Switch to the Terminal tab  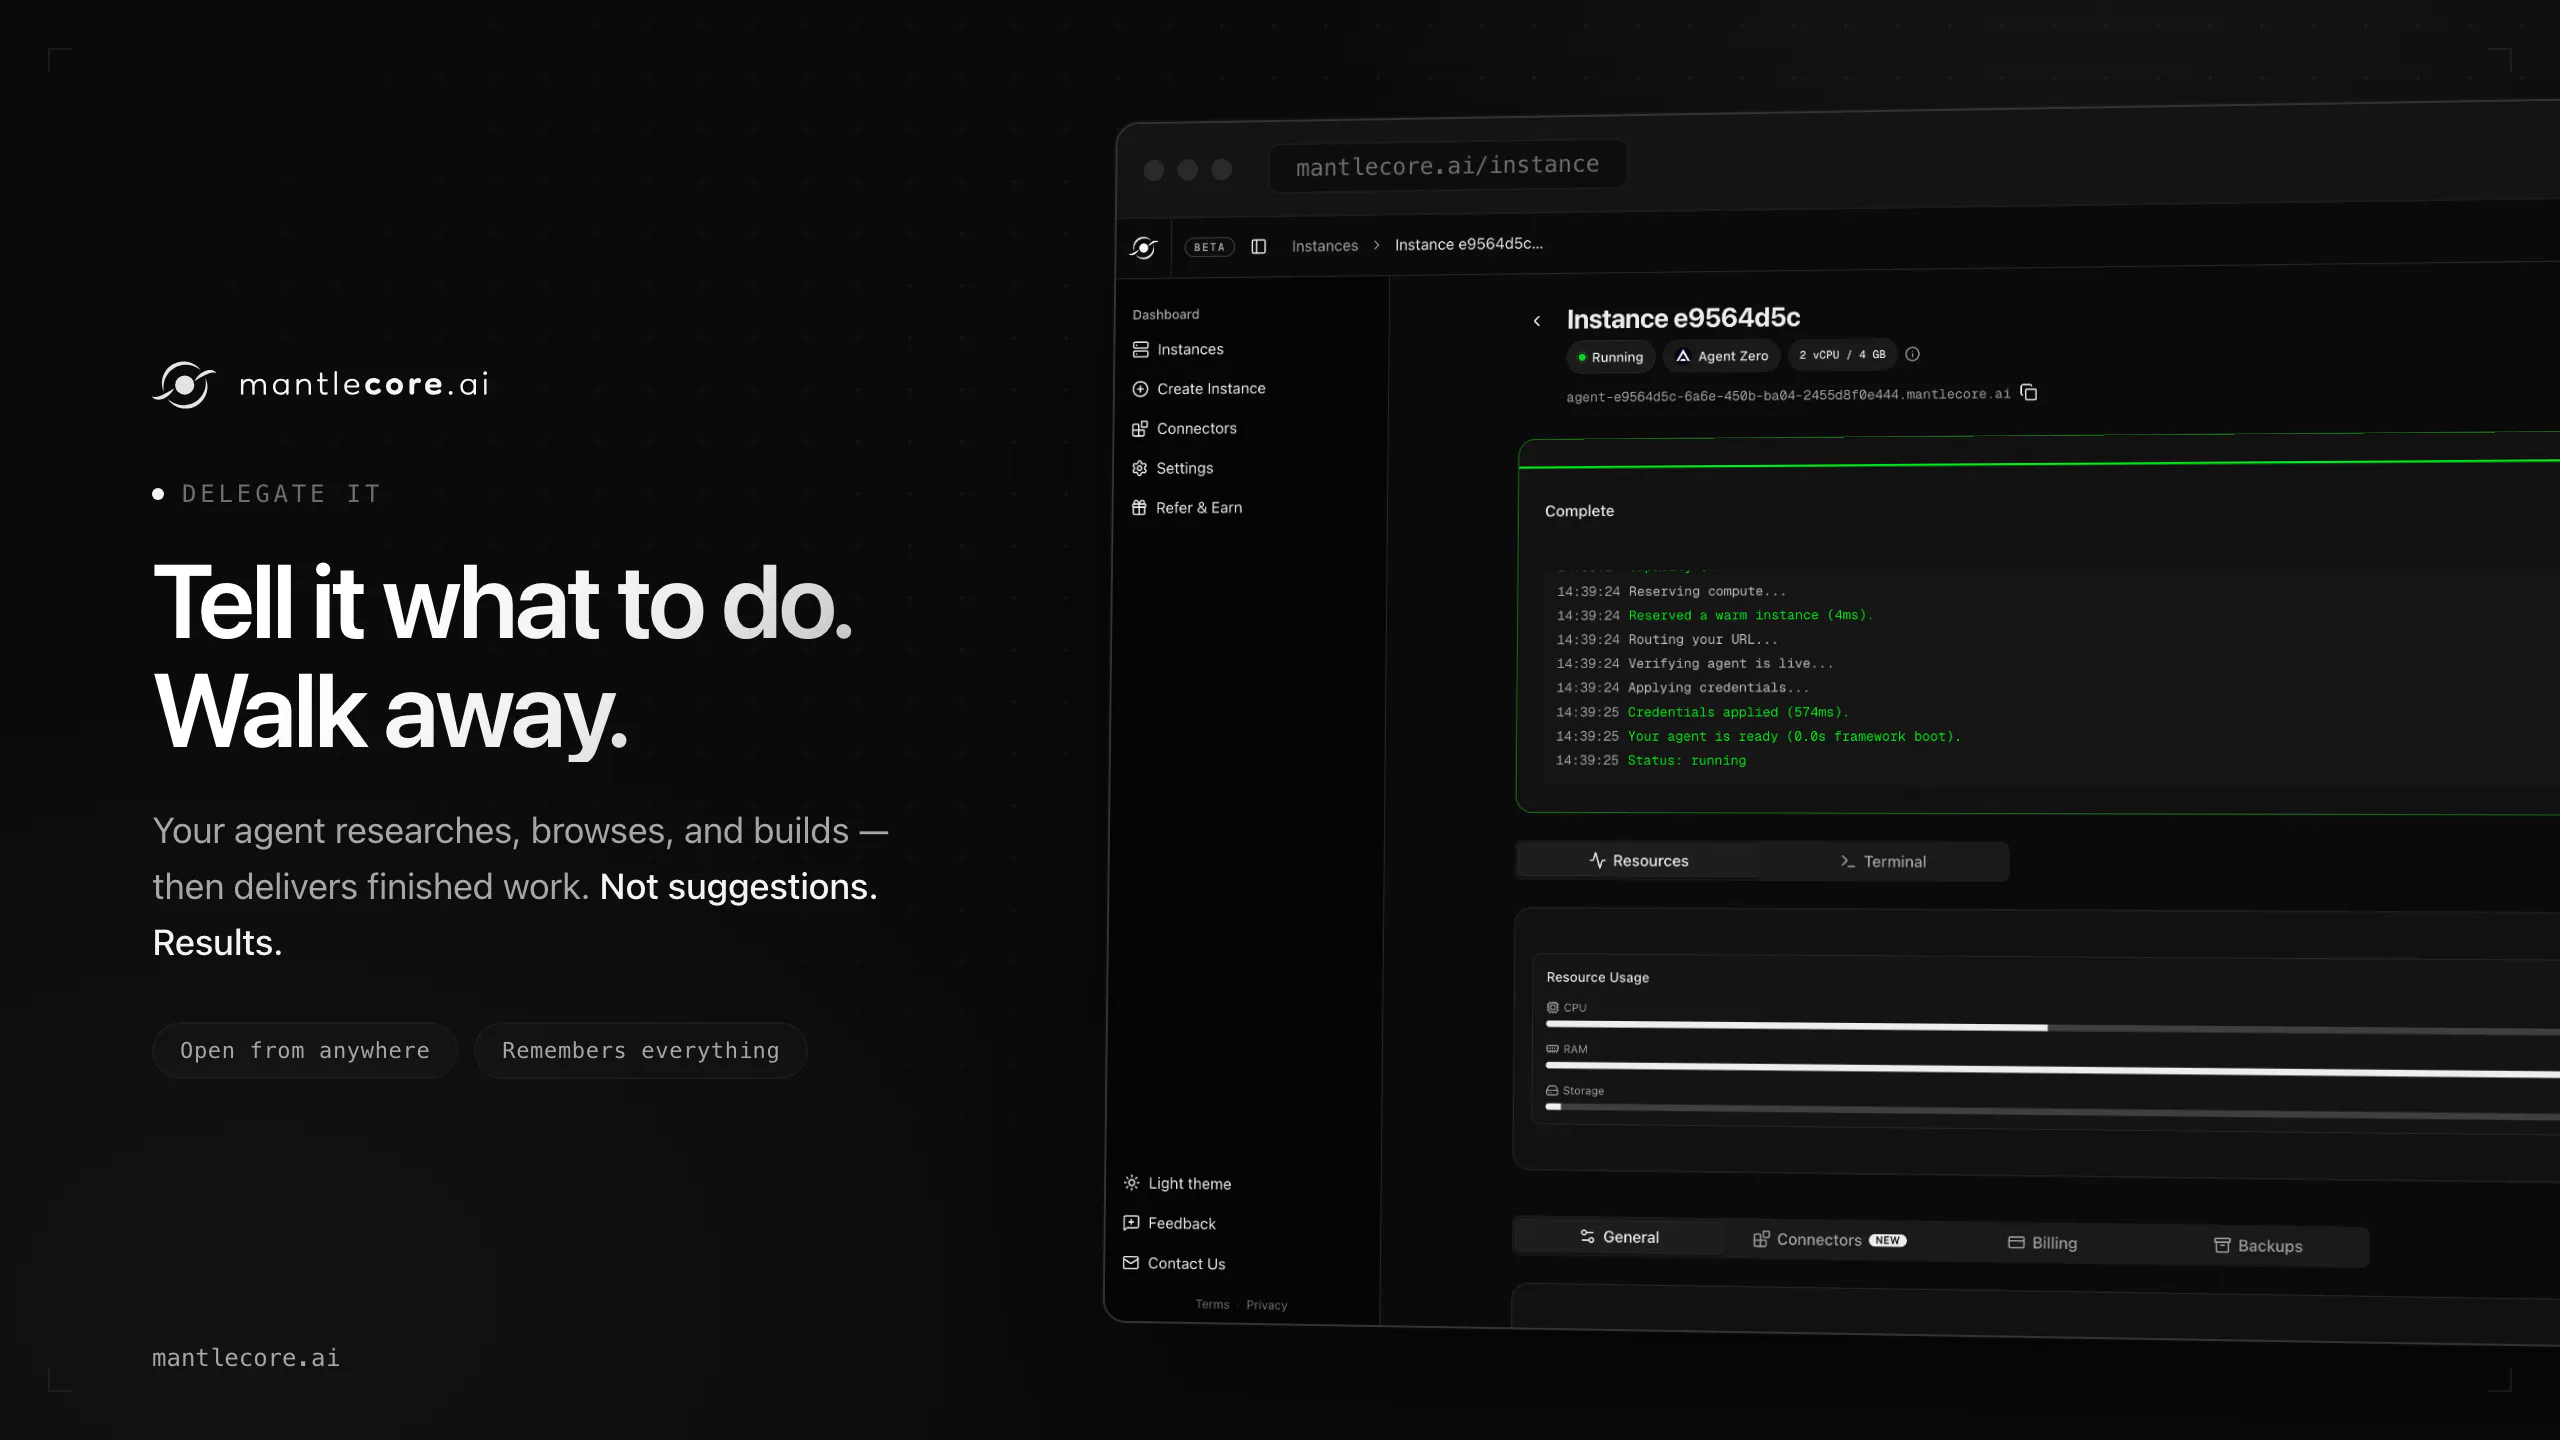click(x=1883, y=862)
